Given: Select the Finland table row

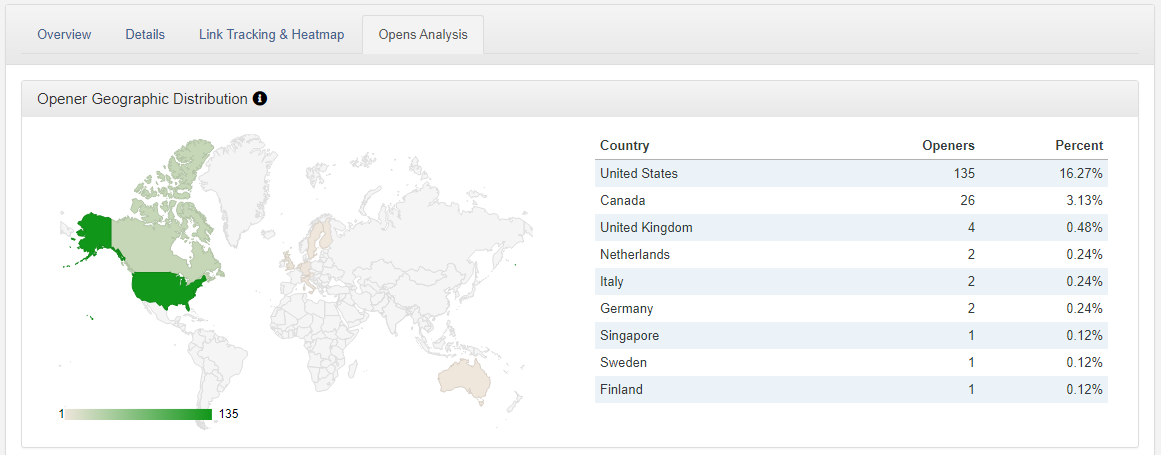Looking at the screenshot, I should [x=850, y=390].
